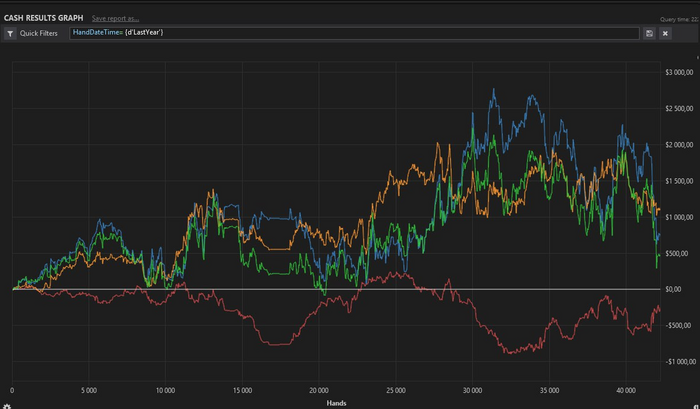Save the current filter with disk icon
700x409 pixels.
click(649, 33)
